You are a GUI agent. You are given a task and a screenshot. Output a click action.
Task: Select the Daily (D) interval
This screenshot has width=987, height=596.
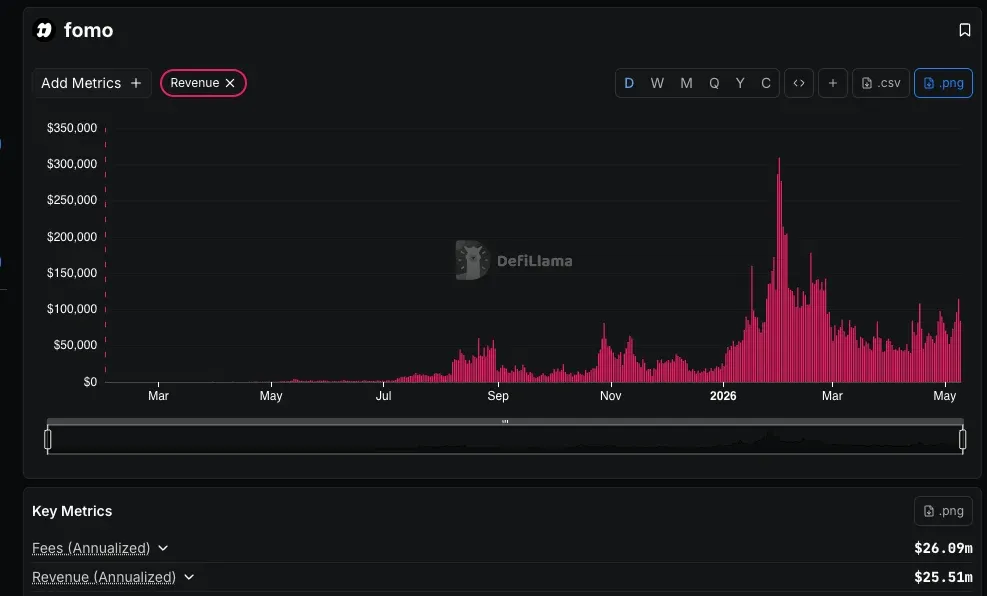point(629,83)
